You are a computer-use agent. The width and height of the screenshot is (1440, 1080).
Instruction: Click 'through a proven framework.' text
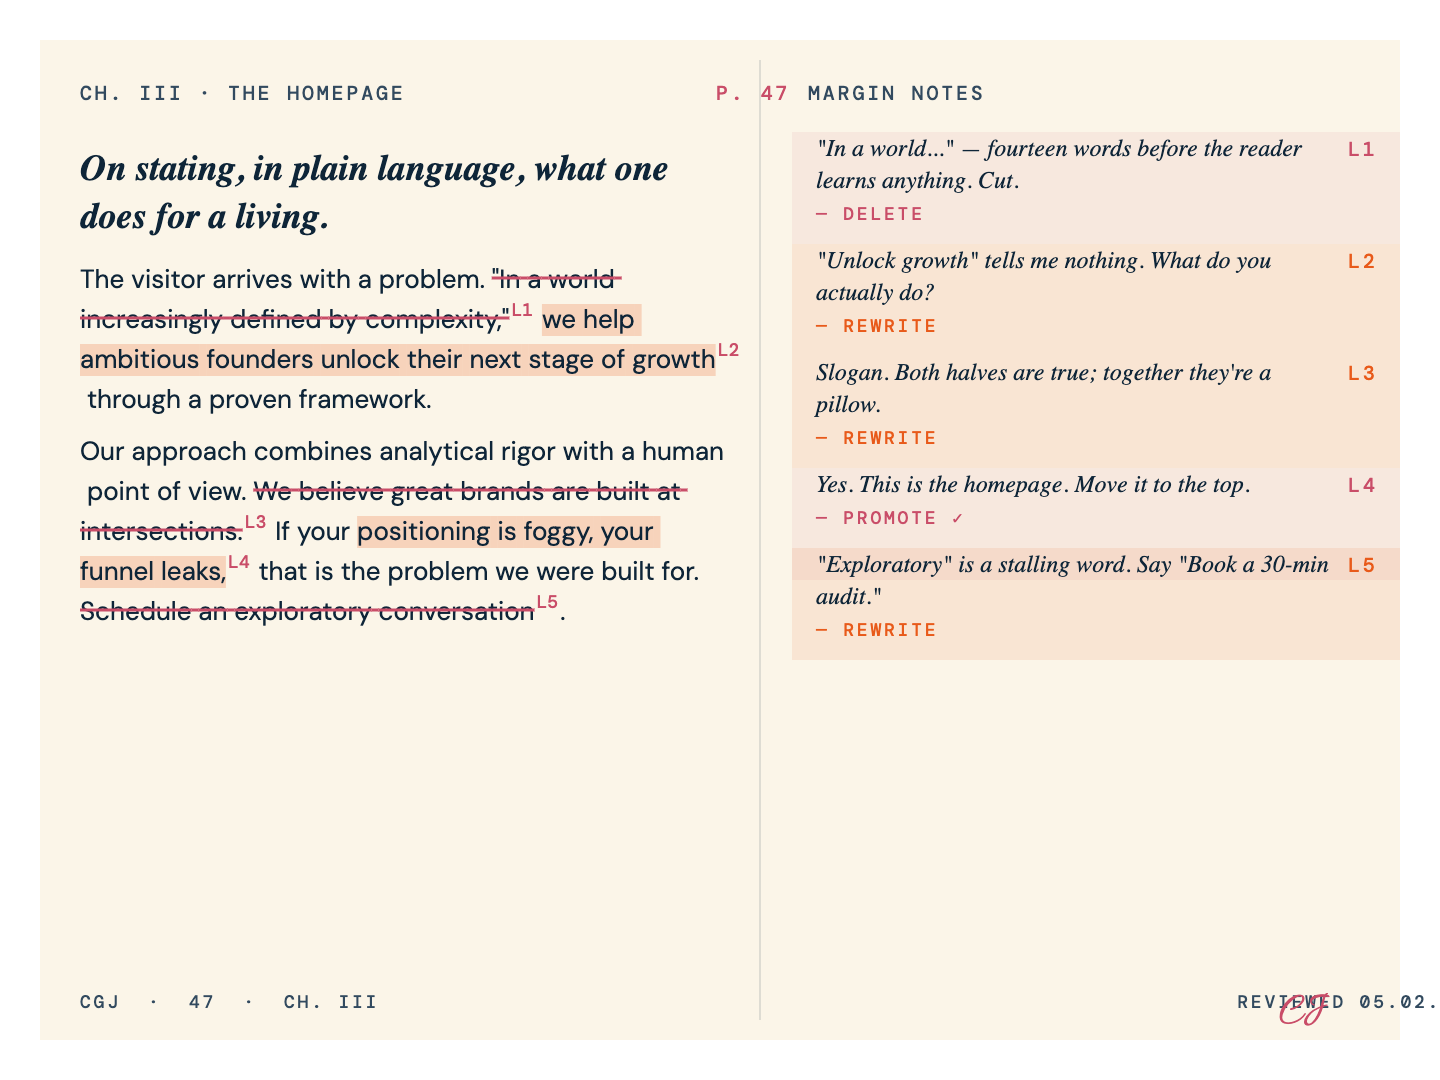259,400
